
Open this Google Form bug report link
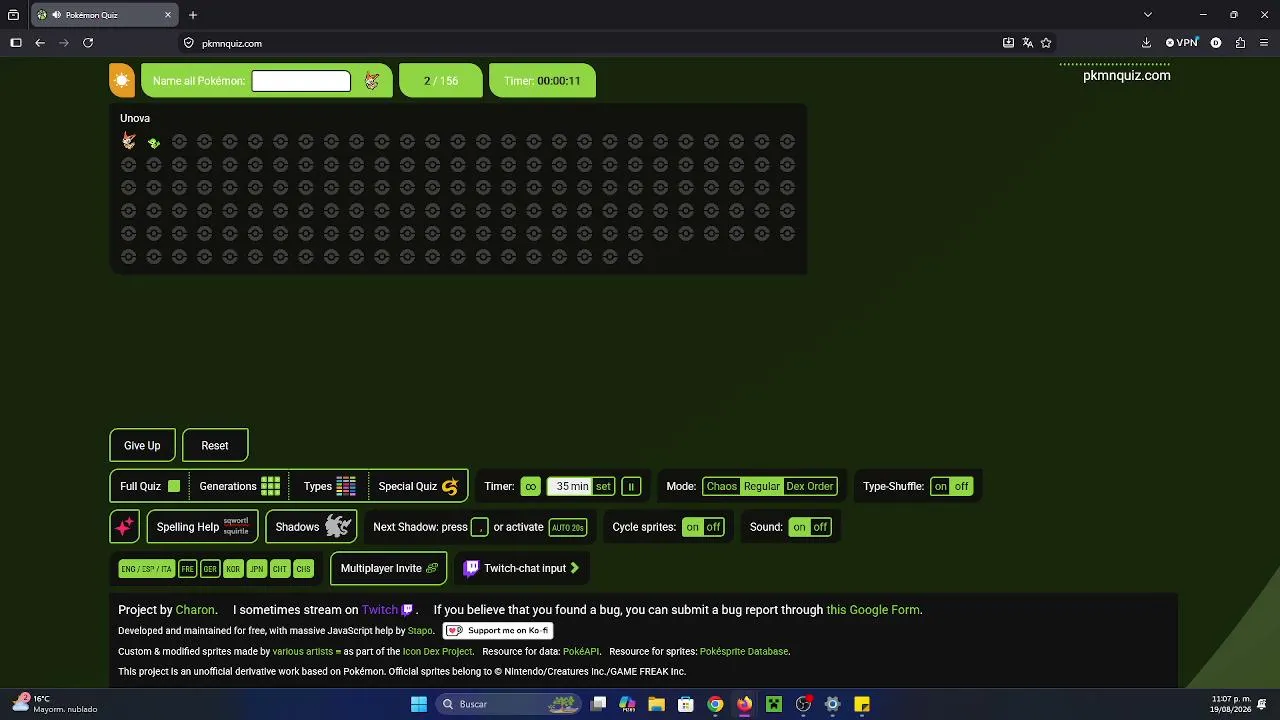873,610
